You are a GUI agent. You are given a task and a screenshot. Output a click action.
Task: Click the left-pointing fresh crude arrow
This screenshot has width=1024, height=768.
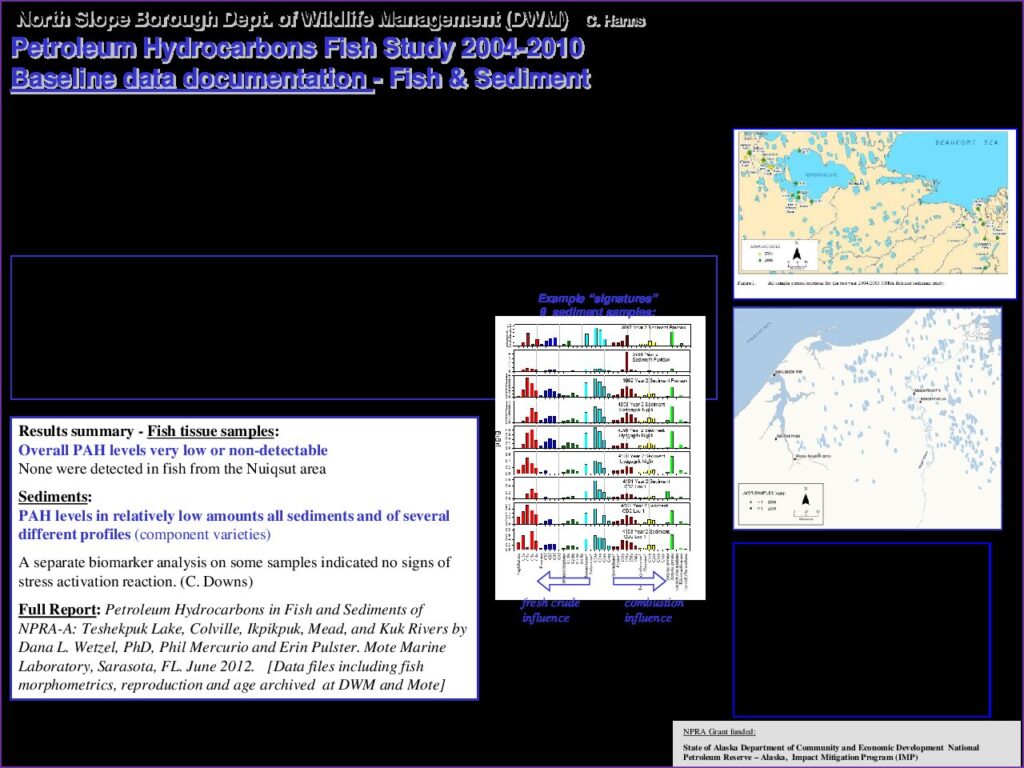click(549, 581)
